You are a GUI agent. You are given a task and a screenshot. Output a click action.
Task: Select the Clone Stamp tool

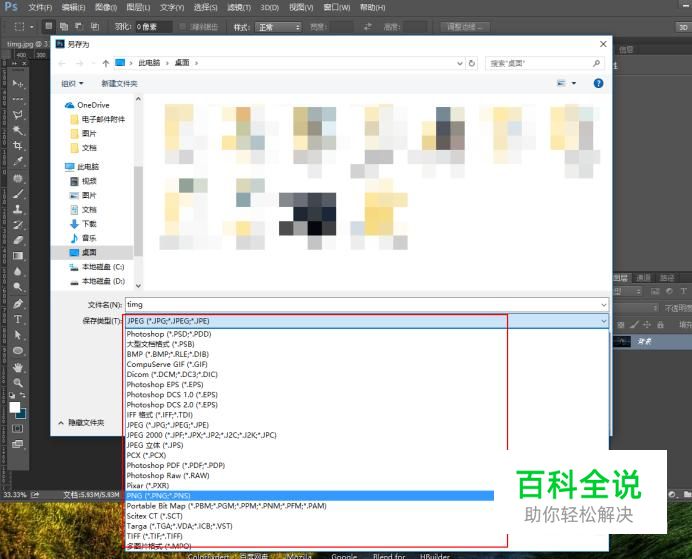point(18,209)
